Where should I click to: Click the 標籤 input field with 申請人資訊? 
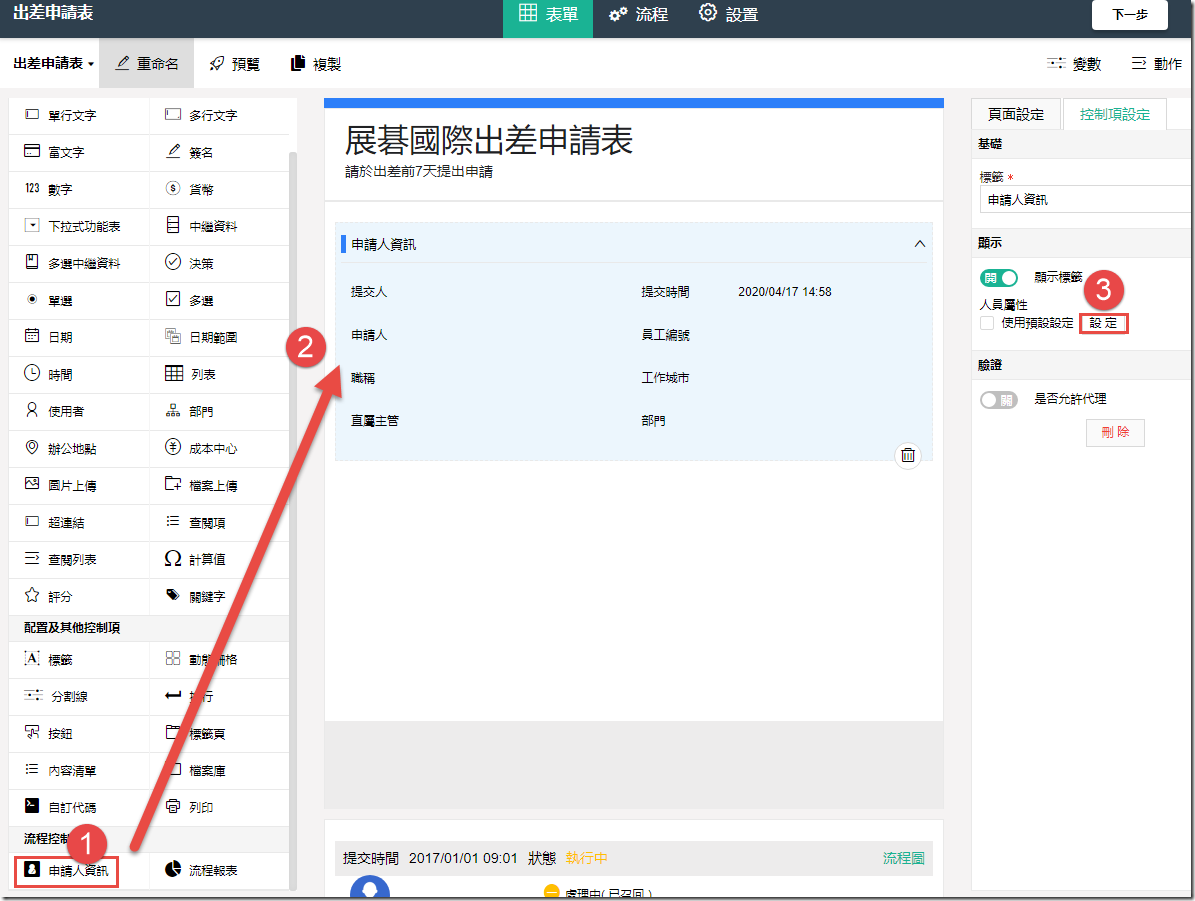tap(1084, 200)
